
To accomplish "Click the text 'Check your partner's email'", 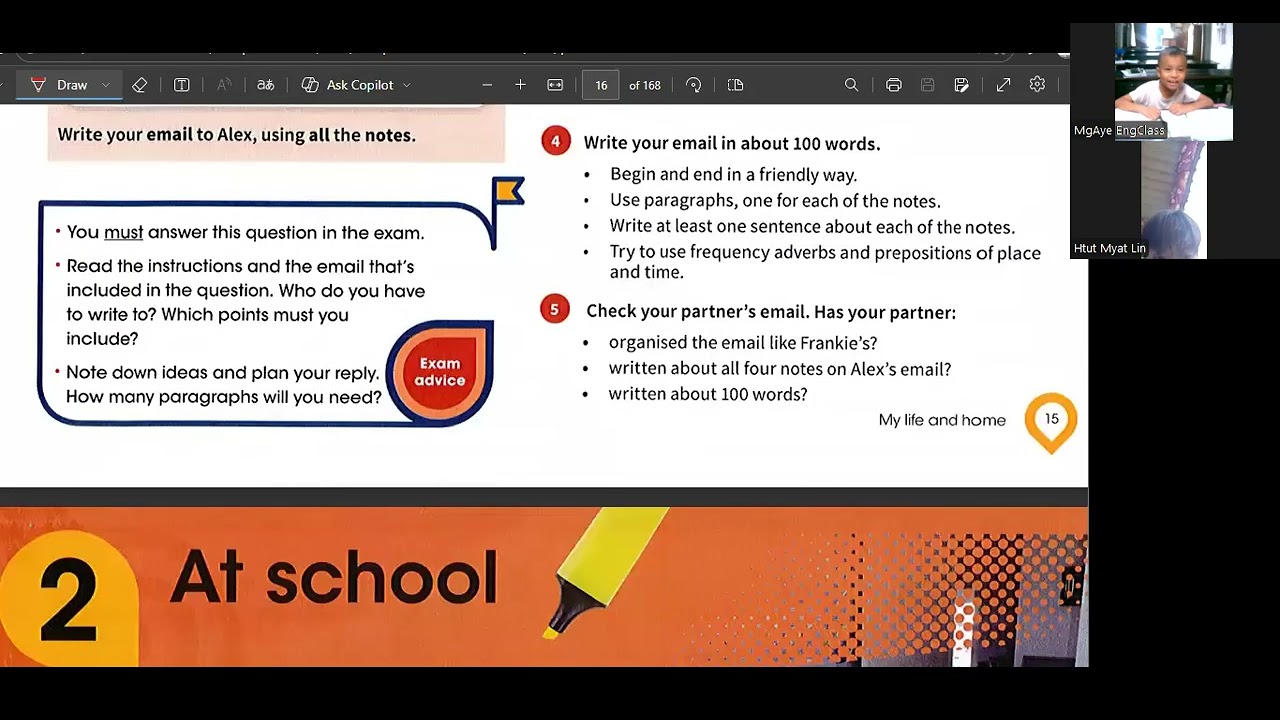I will point(696,312).
